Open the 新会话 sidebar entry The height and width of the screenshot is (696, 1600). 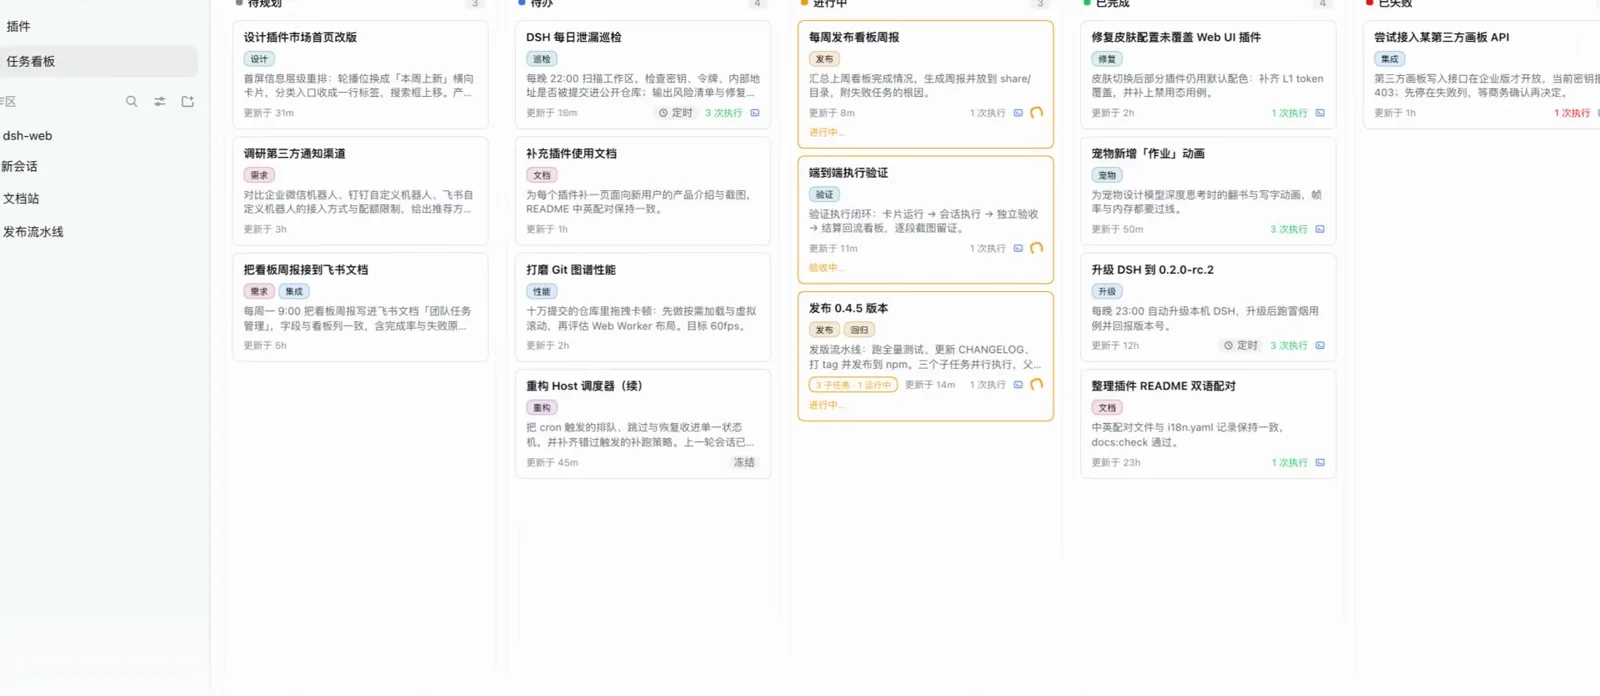[19, 166]
